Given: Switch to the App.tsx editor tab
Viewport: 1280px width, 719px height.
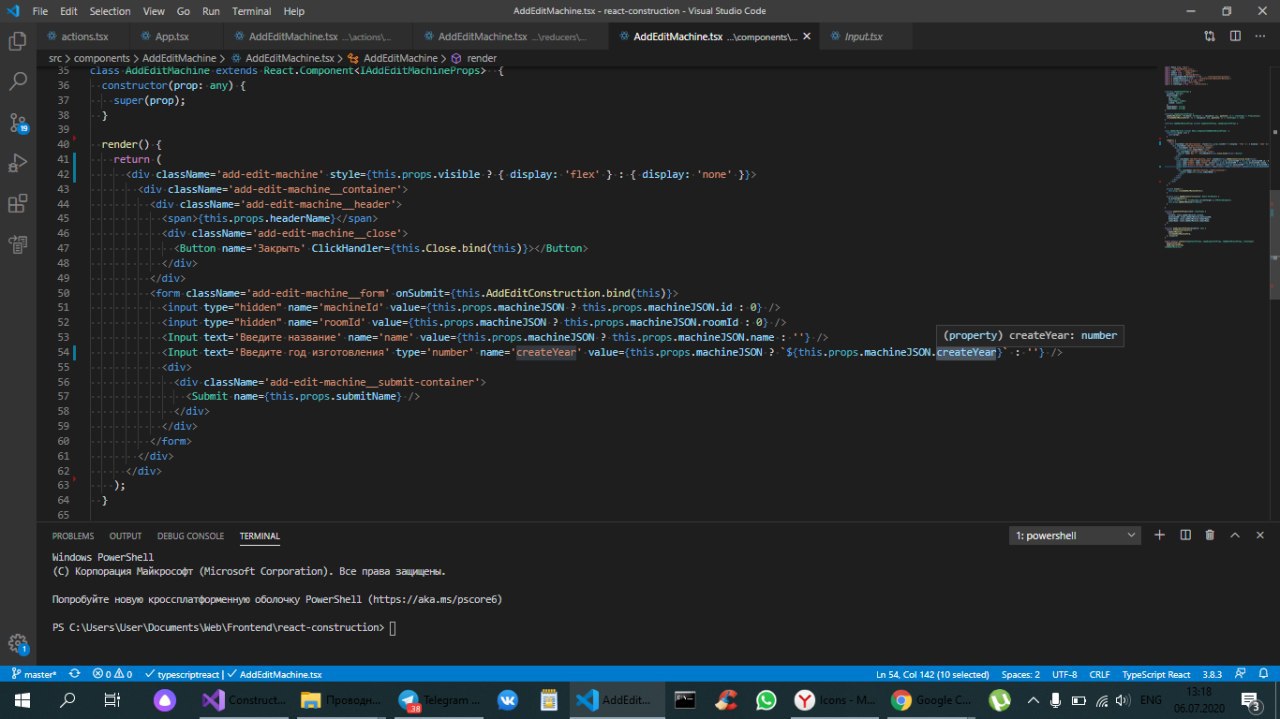Looking at the screenshot, I should tap(172, 36).
